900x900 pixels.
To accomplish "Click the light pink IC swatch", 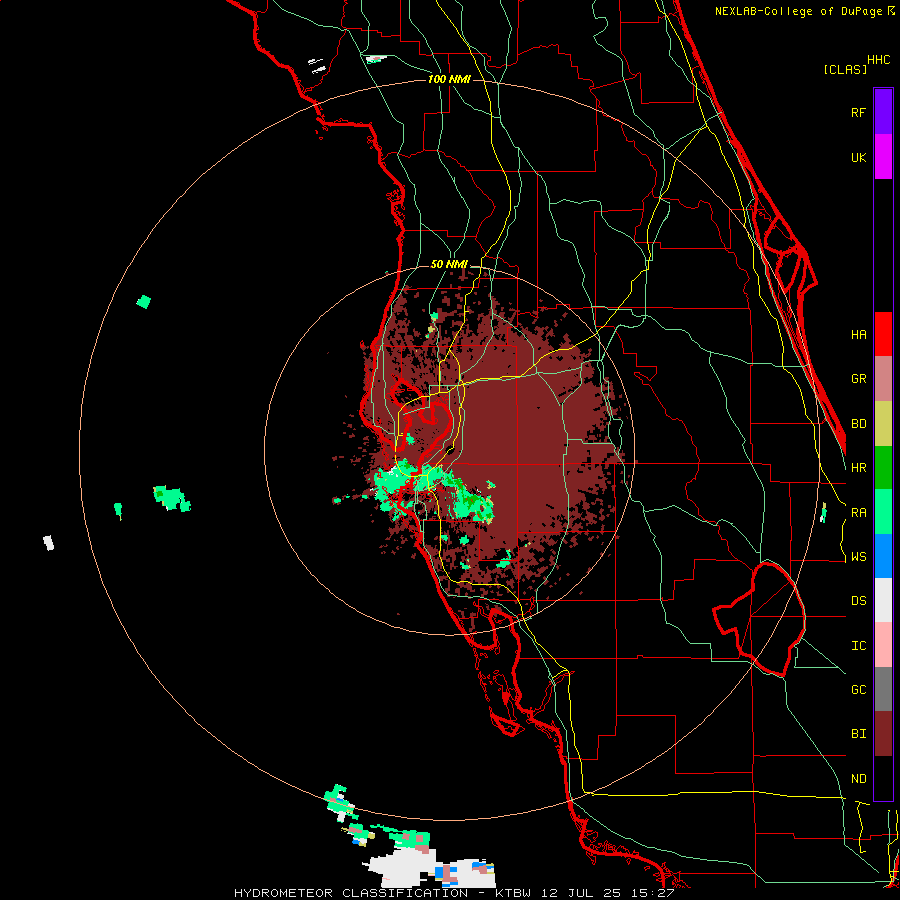I will (883, 645).
